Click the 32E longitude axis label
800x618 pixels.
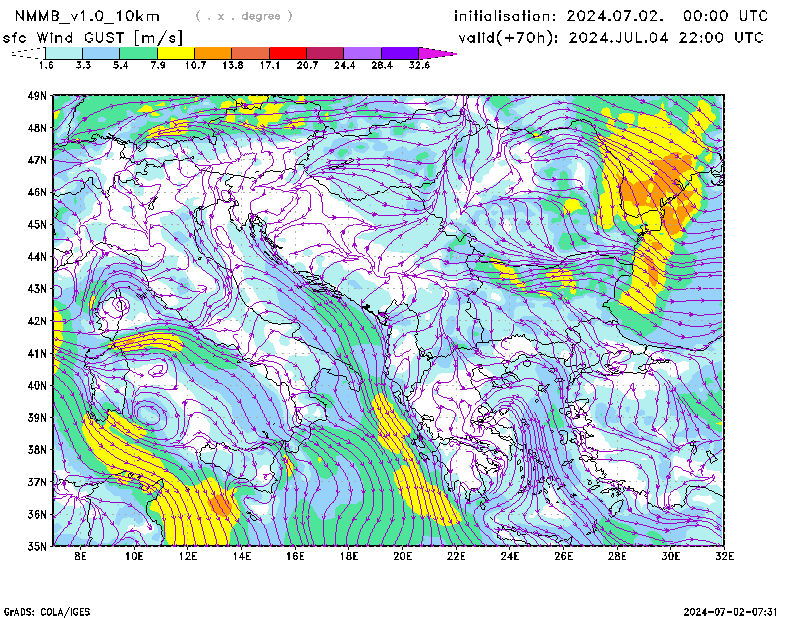point(722,555)
